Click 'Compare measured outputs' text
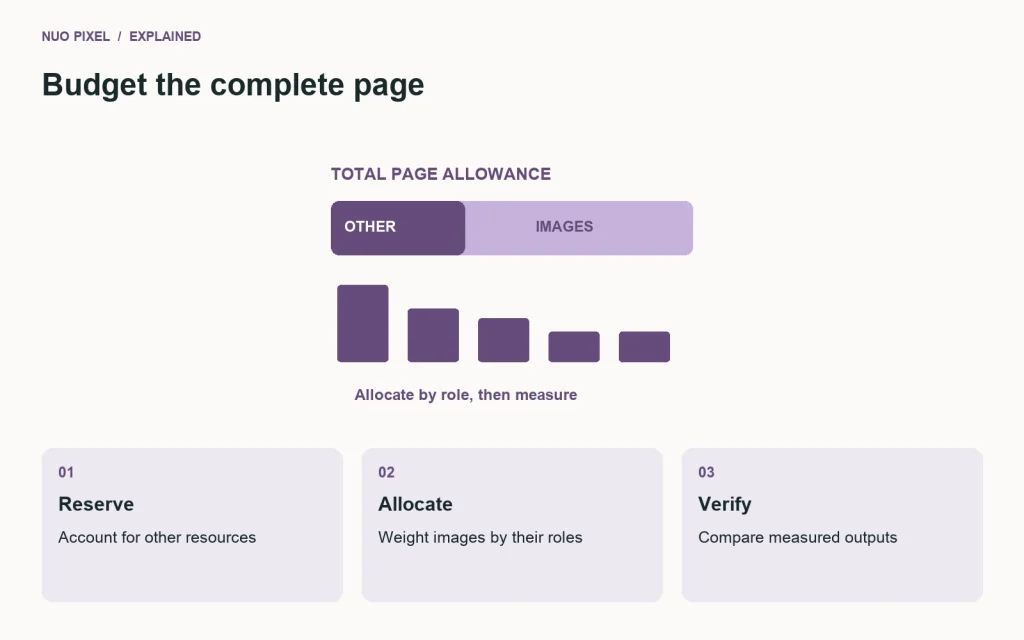The height and width of the screenshot is (640, 1024). (x=797, y=537)
